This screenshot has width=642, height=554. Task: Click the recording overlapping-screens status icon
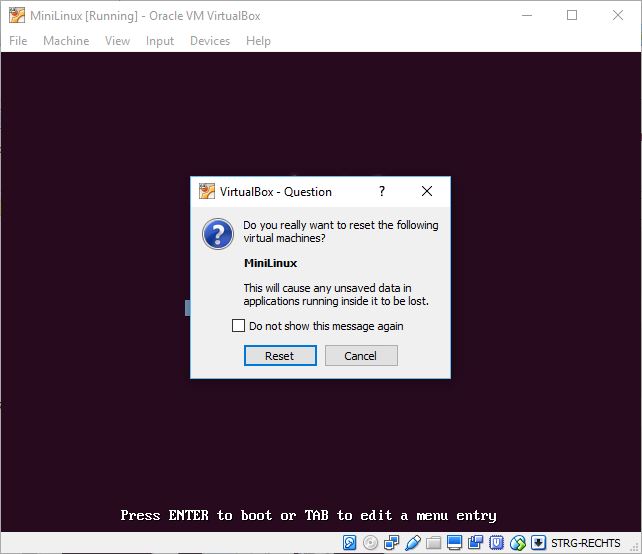tap(475, 543)
